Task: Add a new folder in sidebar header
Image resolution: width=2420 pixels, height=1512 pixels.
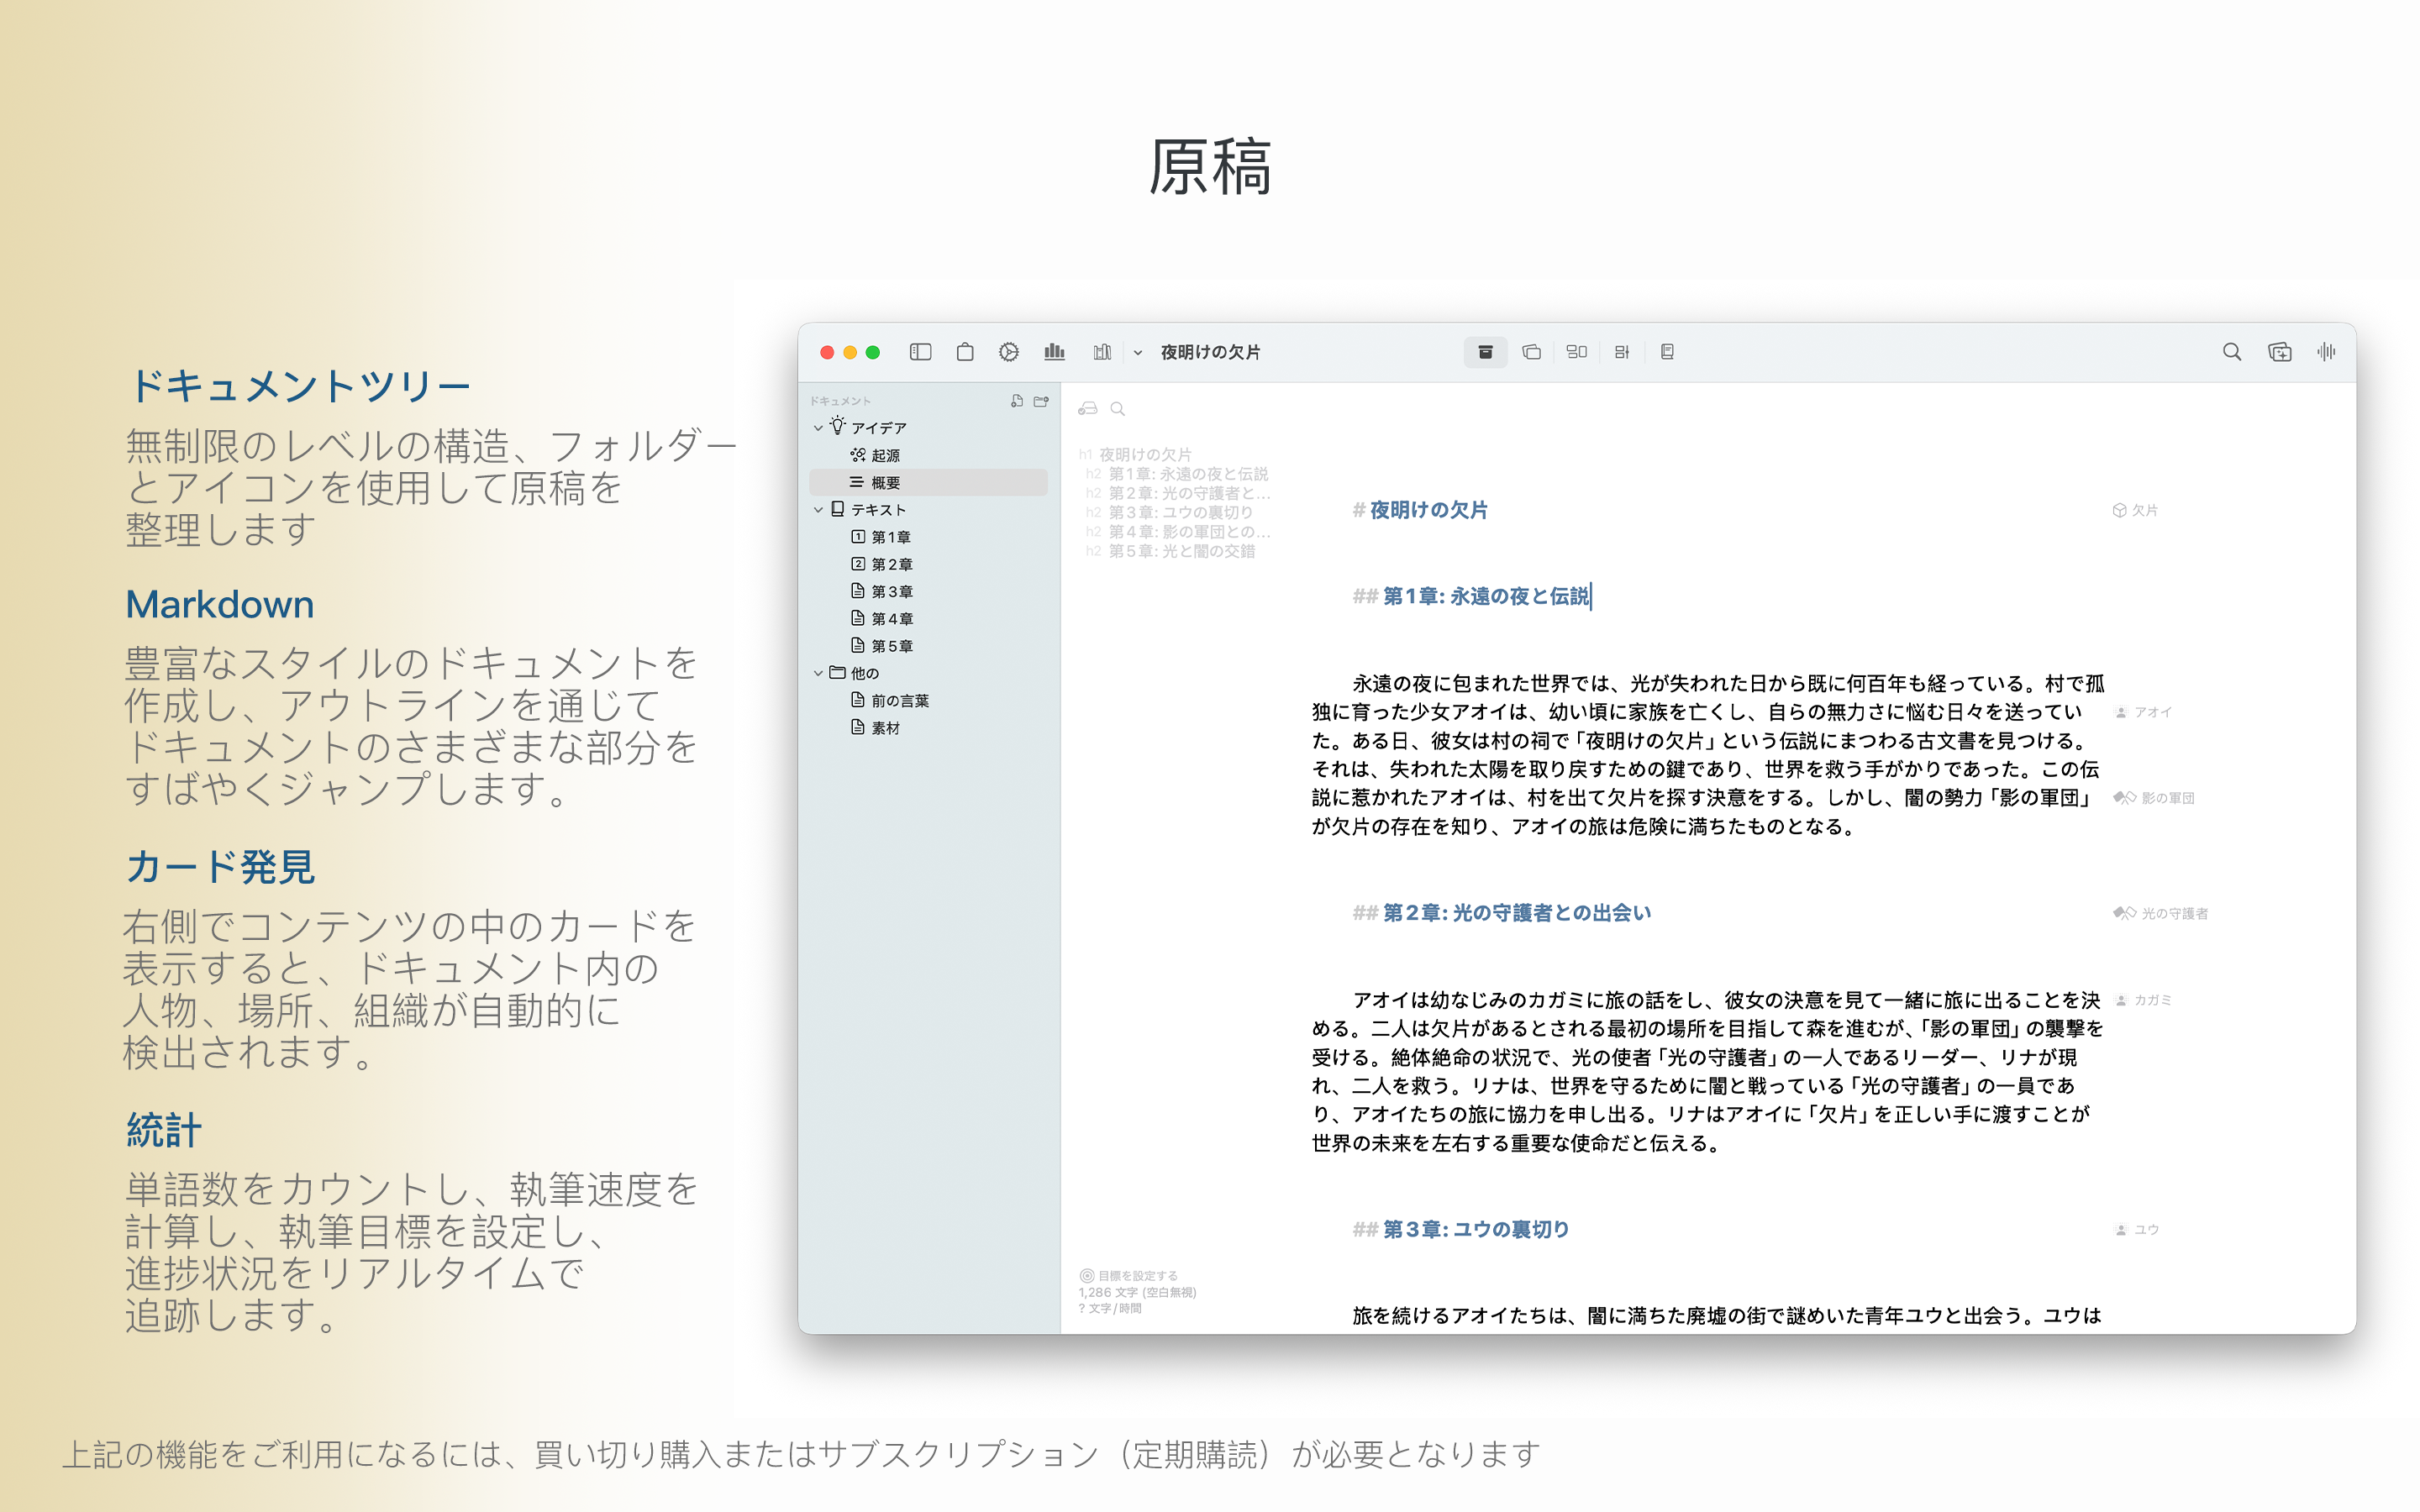Action: pos(1041,401)
